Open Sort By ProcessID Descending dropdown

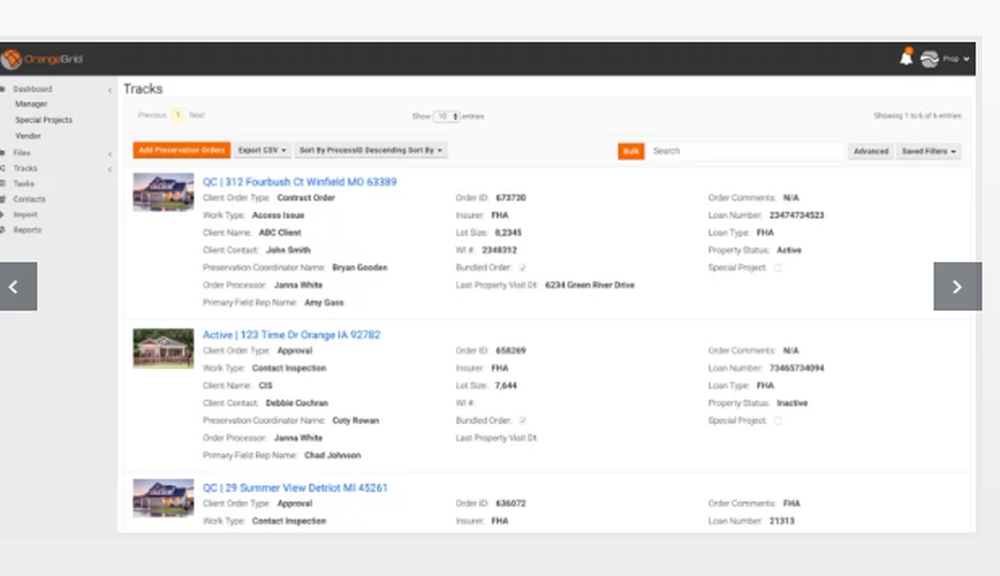tap(371, 151)
